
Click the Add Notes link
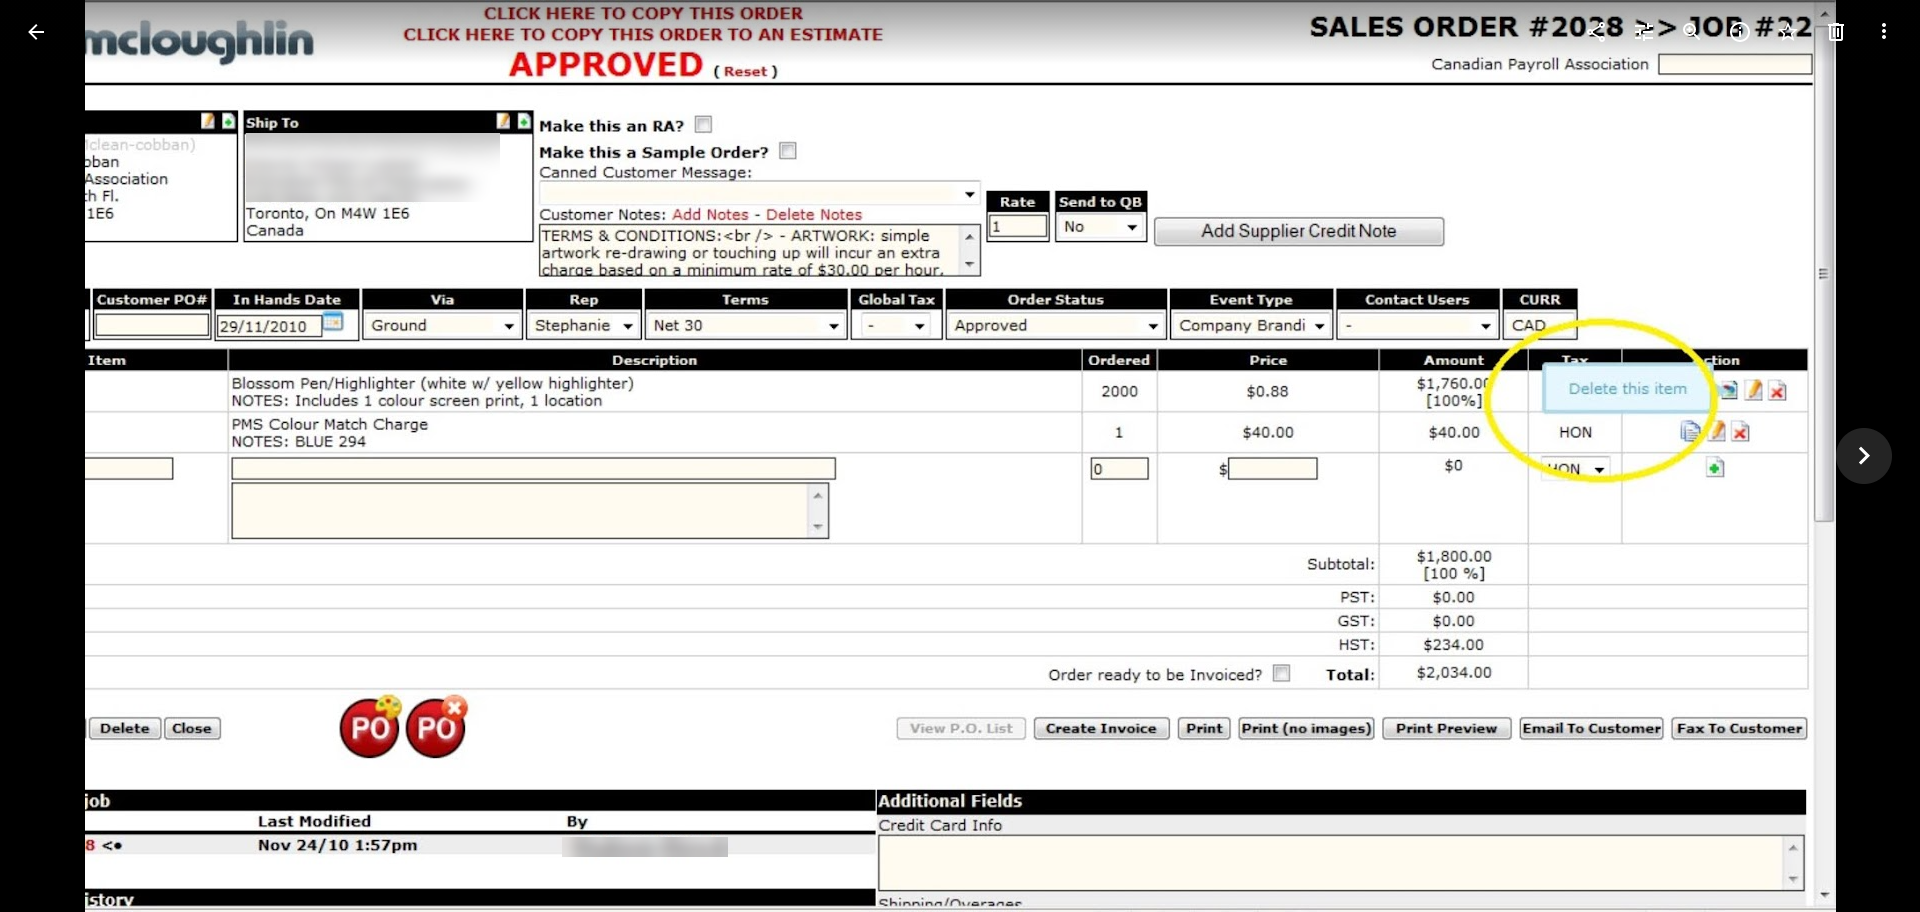click(710, 214)
